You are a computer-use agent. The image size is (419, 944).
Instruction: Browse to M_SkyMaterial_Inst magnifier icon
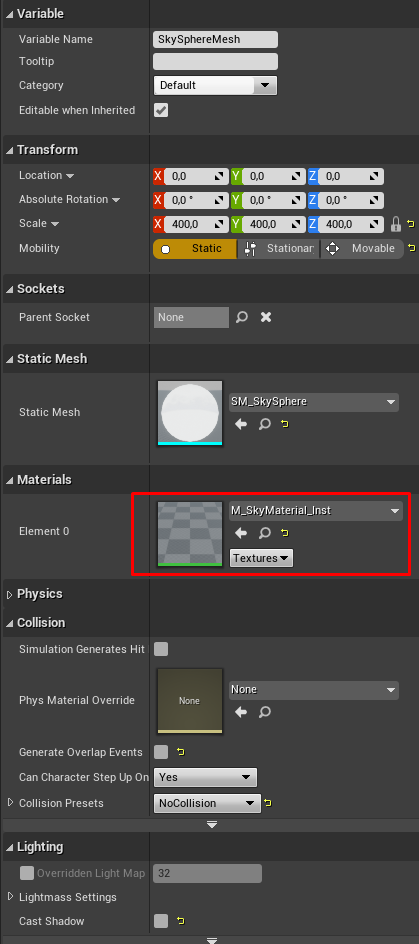click(265, 533)
